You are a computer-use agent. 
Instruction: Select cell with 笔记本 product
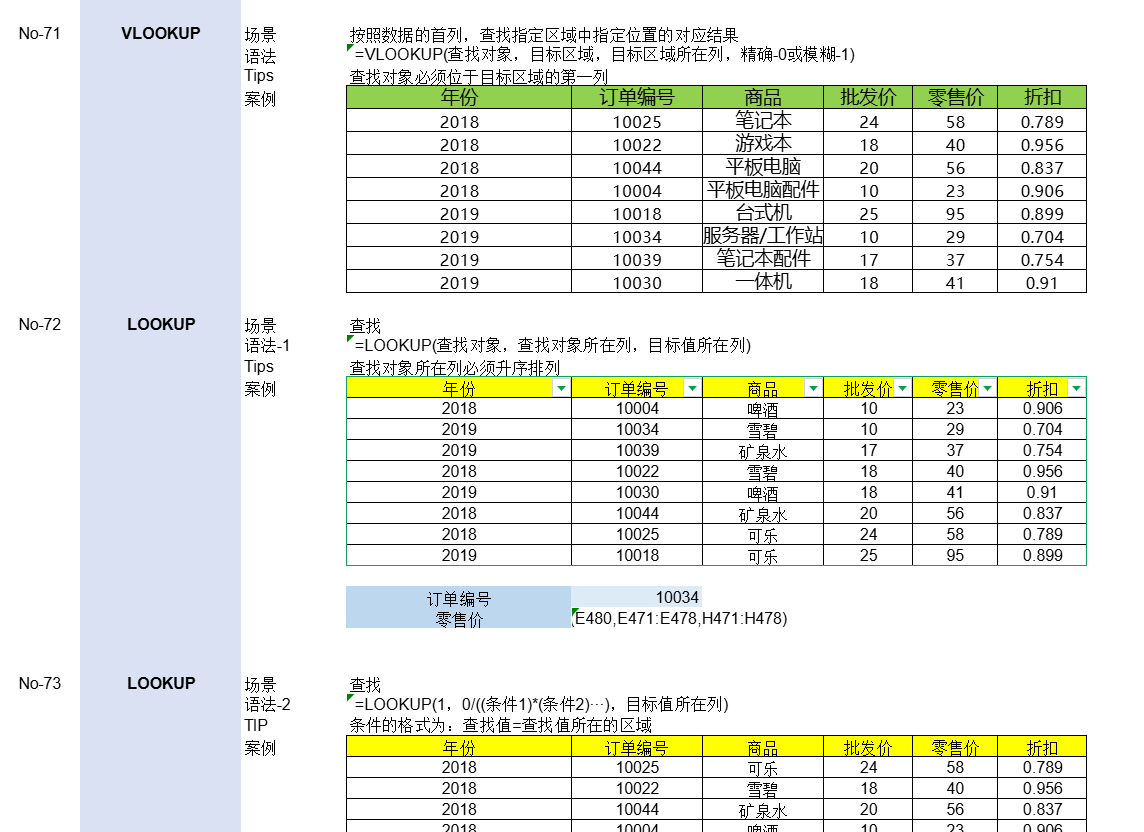(763, 121)
